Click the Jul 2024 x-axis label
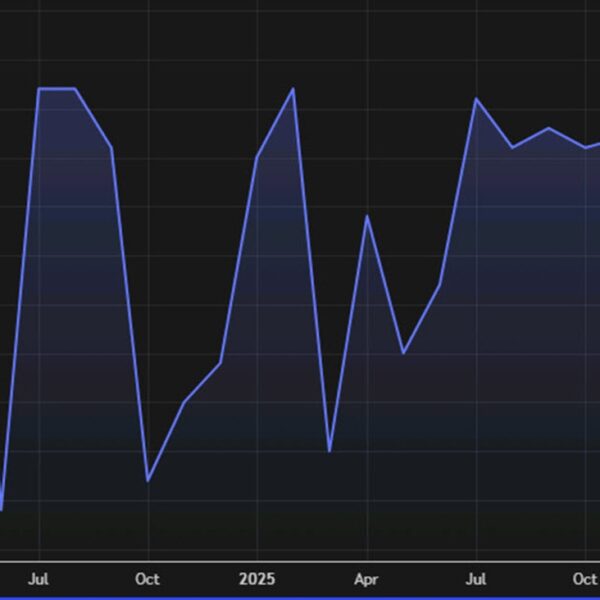 point(39,578)
